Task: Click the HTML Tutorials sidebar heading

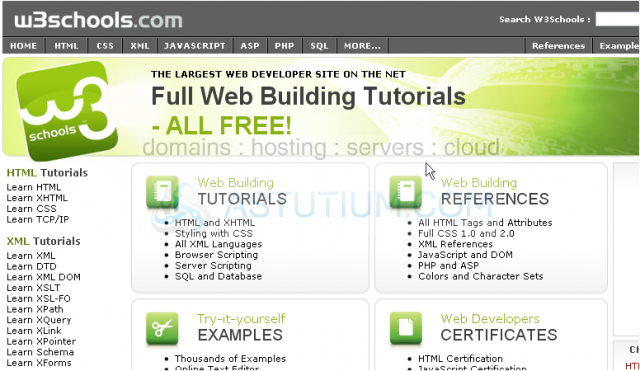Action: point(47,173)
